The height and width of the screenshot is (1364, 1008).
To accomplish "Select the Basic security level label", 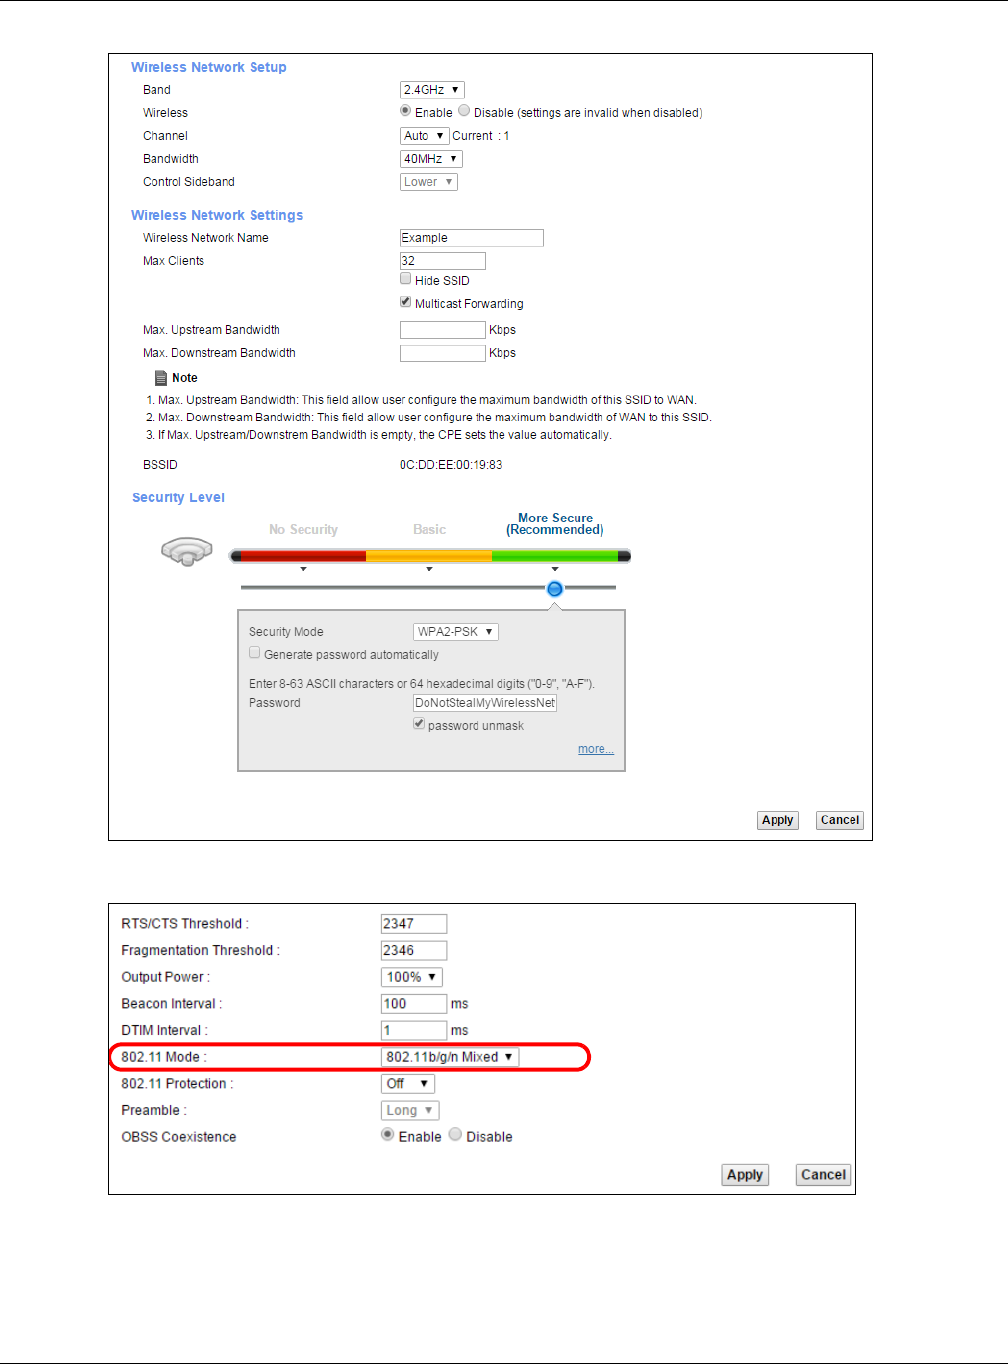I will click(430, 530).
